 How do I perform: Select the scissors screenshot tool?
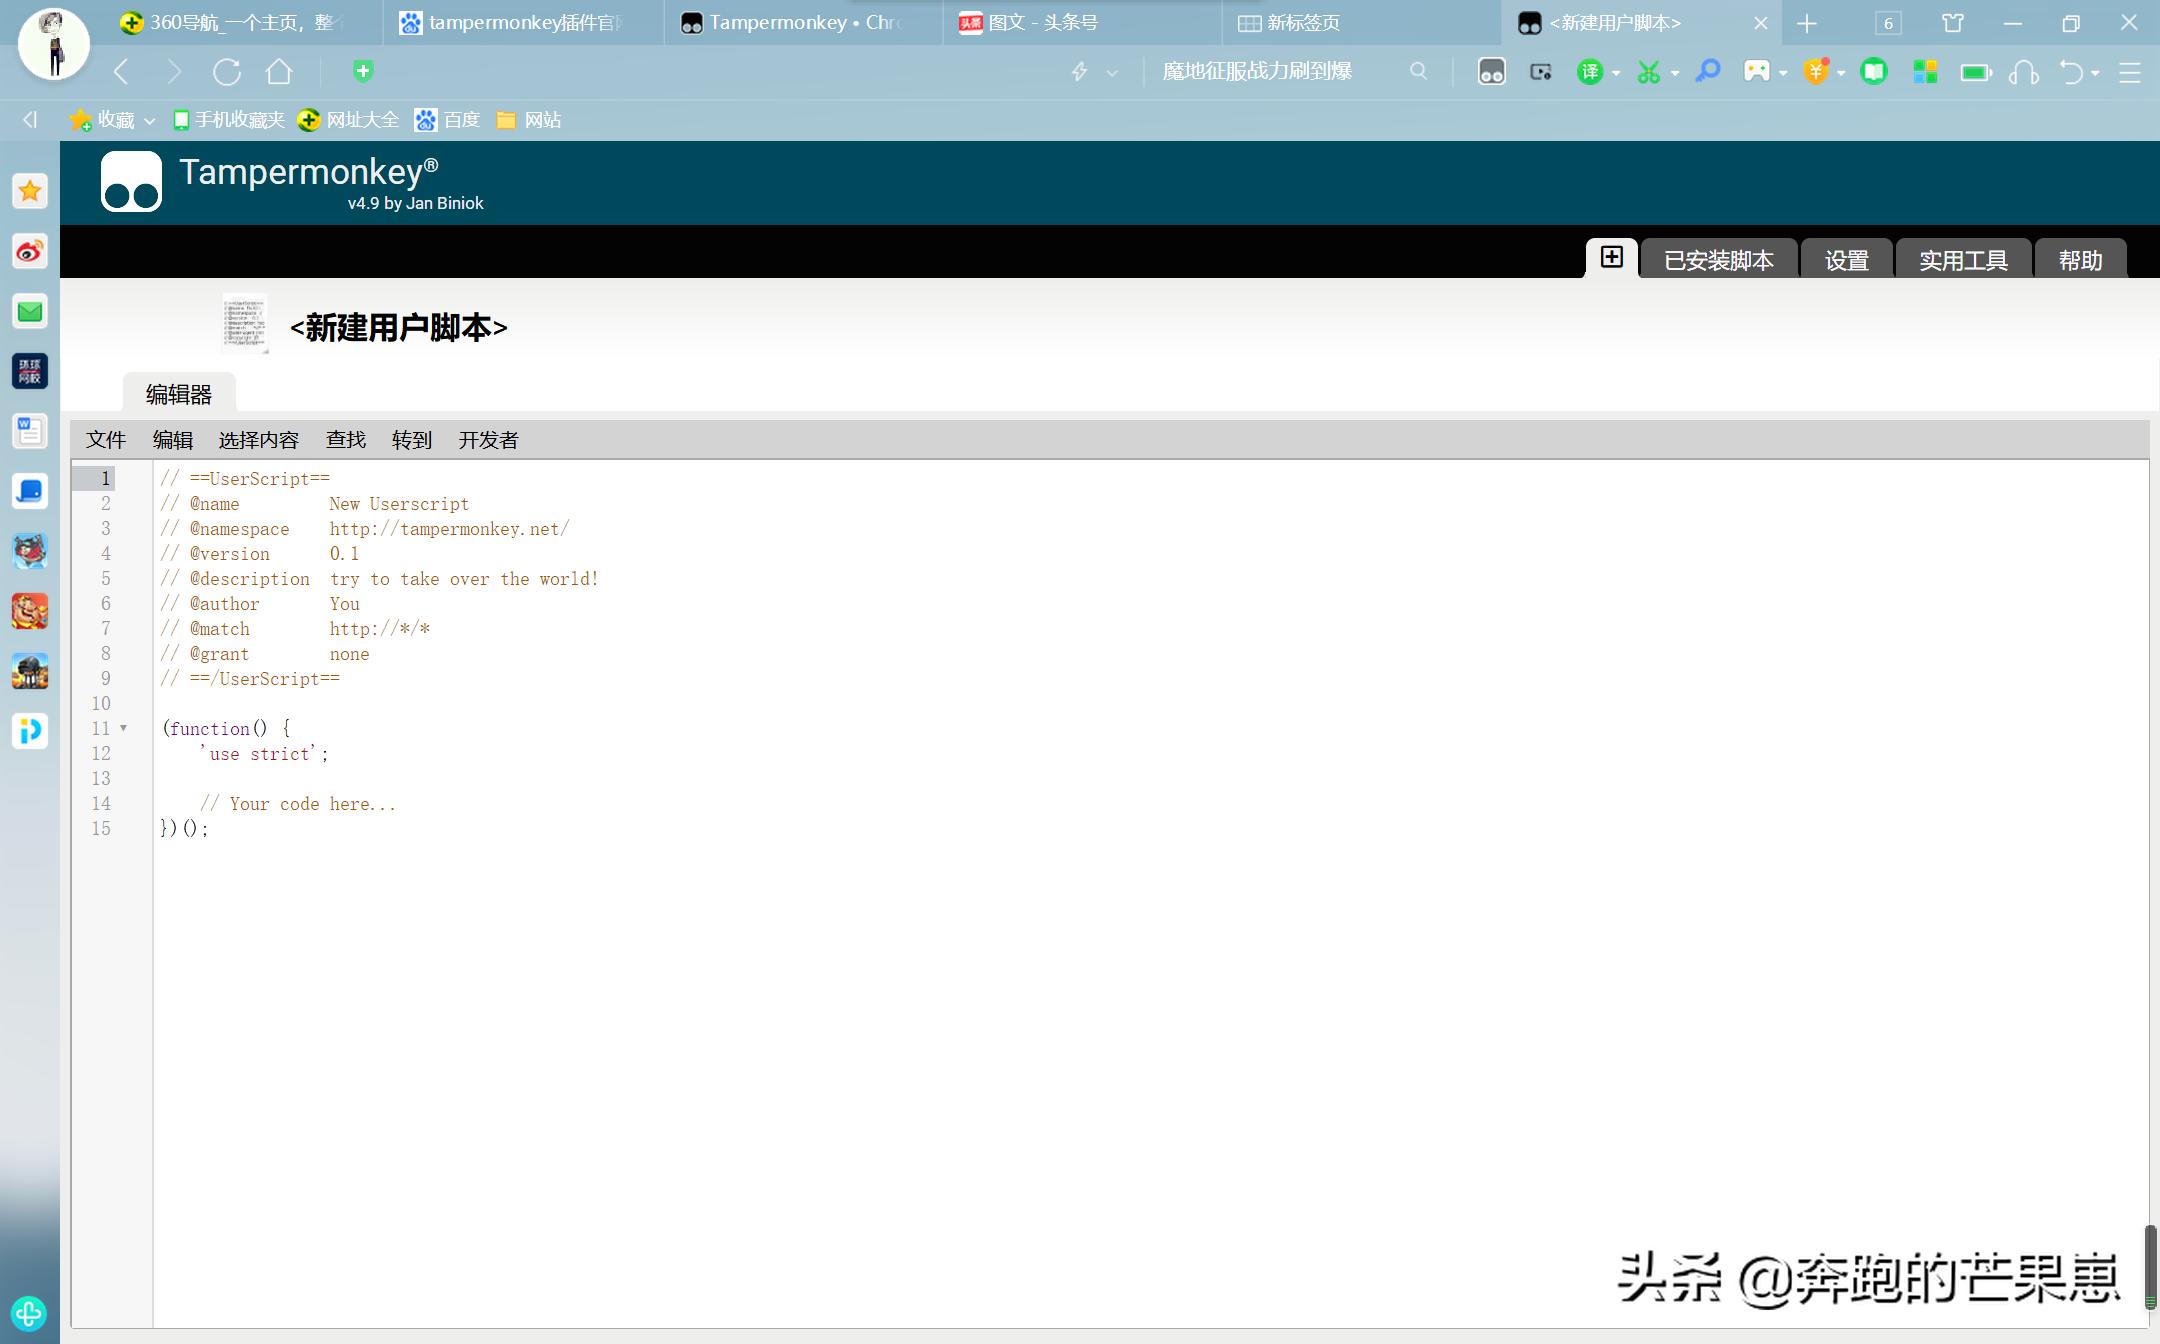[1649, 72]
